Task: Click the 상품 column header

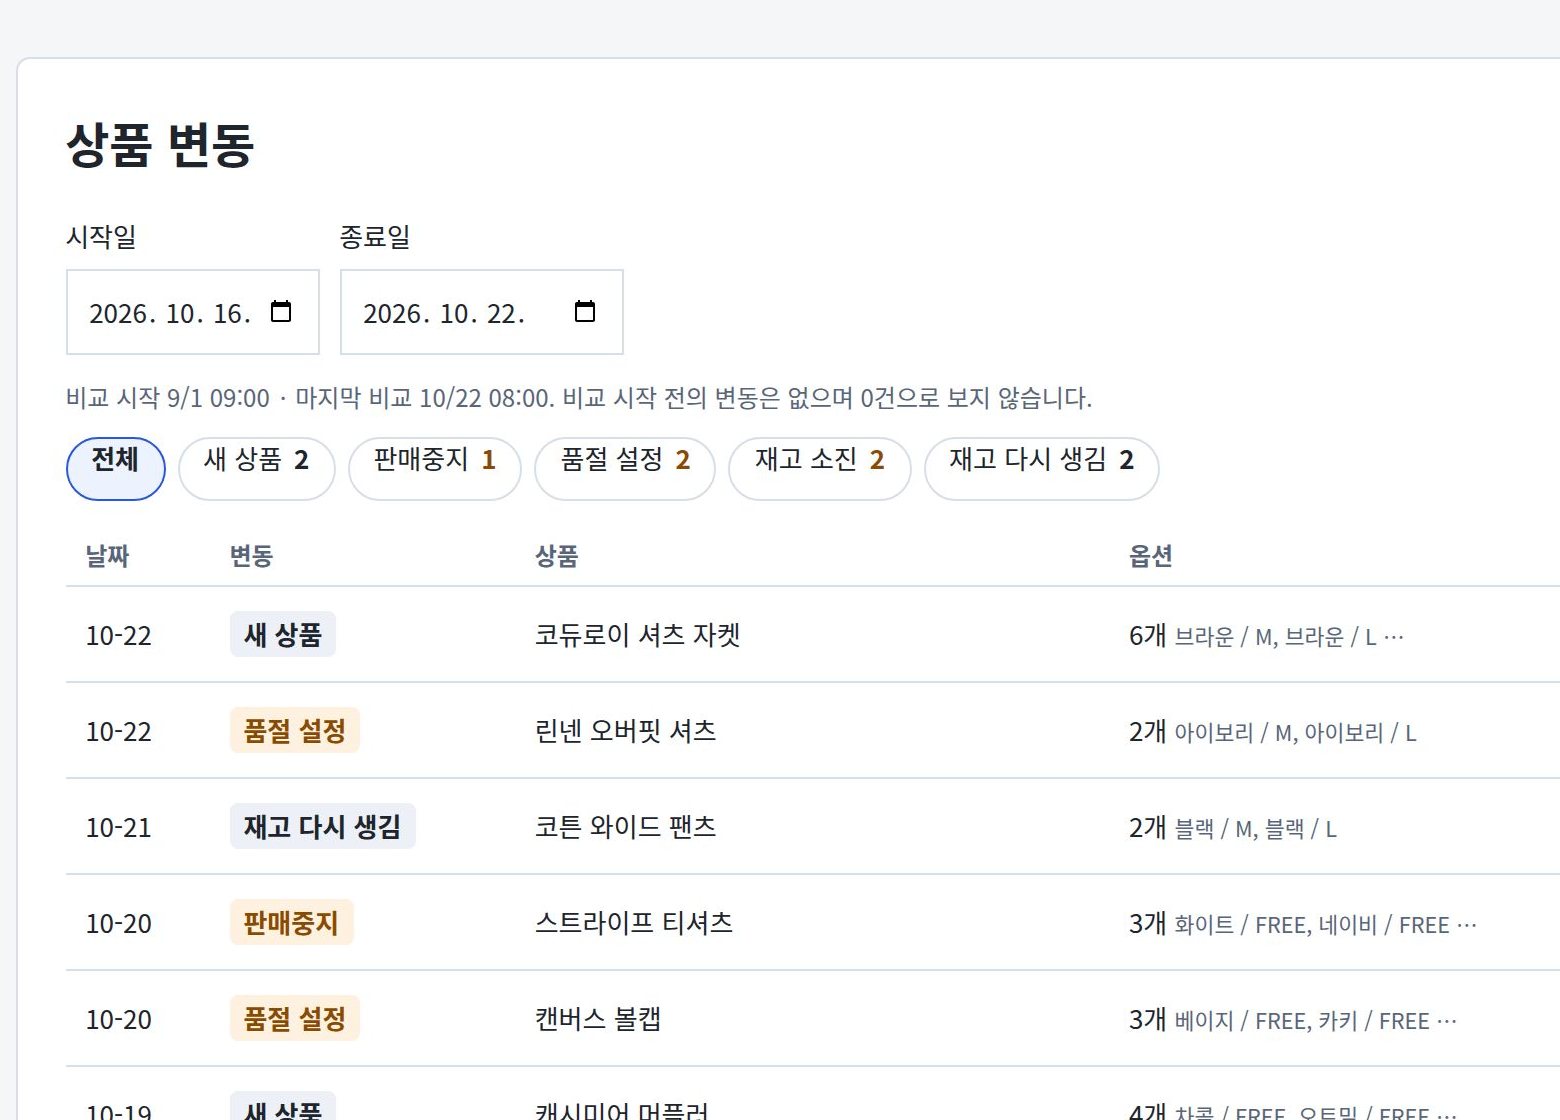Action: tap(556, 556)
